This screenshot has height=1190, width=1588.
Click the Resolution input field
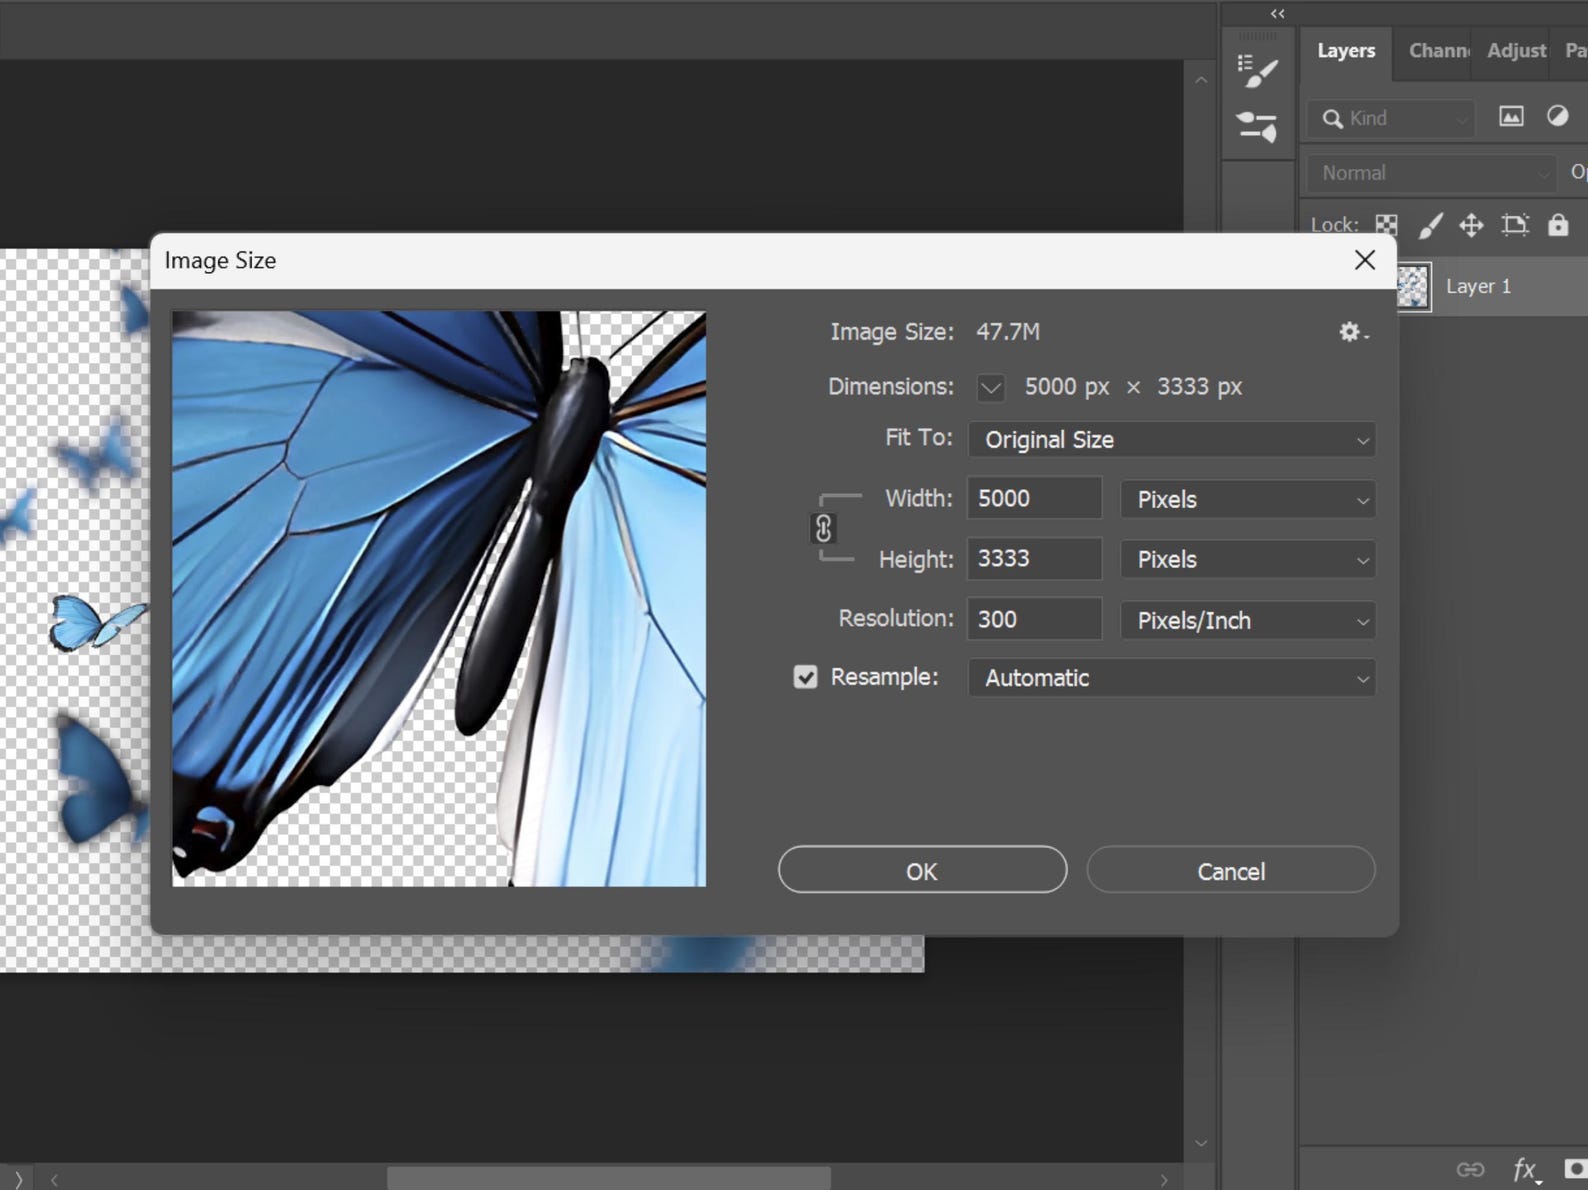1034,619
